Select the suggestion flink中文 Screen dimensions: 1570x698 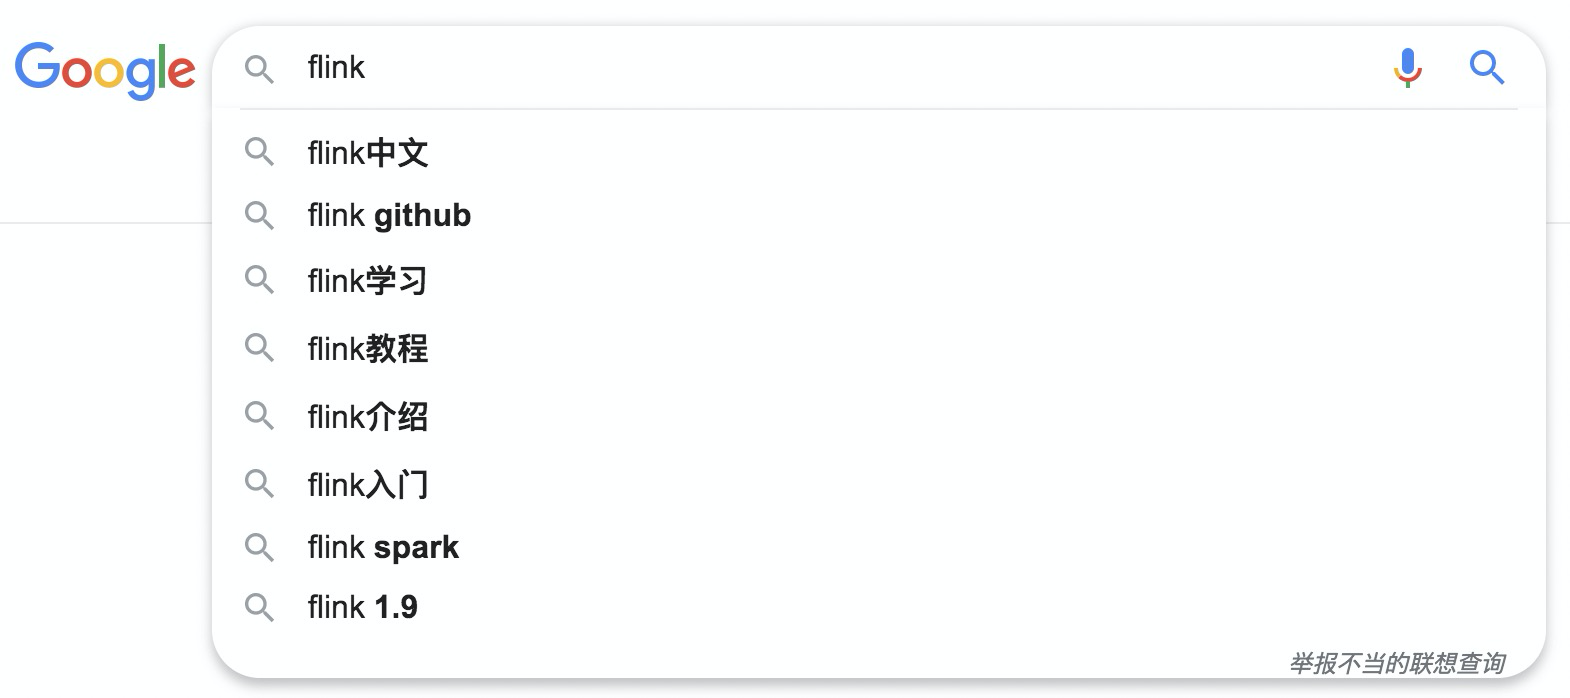(x=368, y=153)
